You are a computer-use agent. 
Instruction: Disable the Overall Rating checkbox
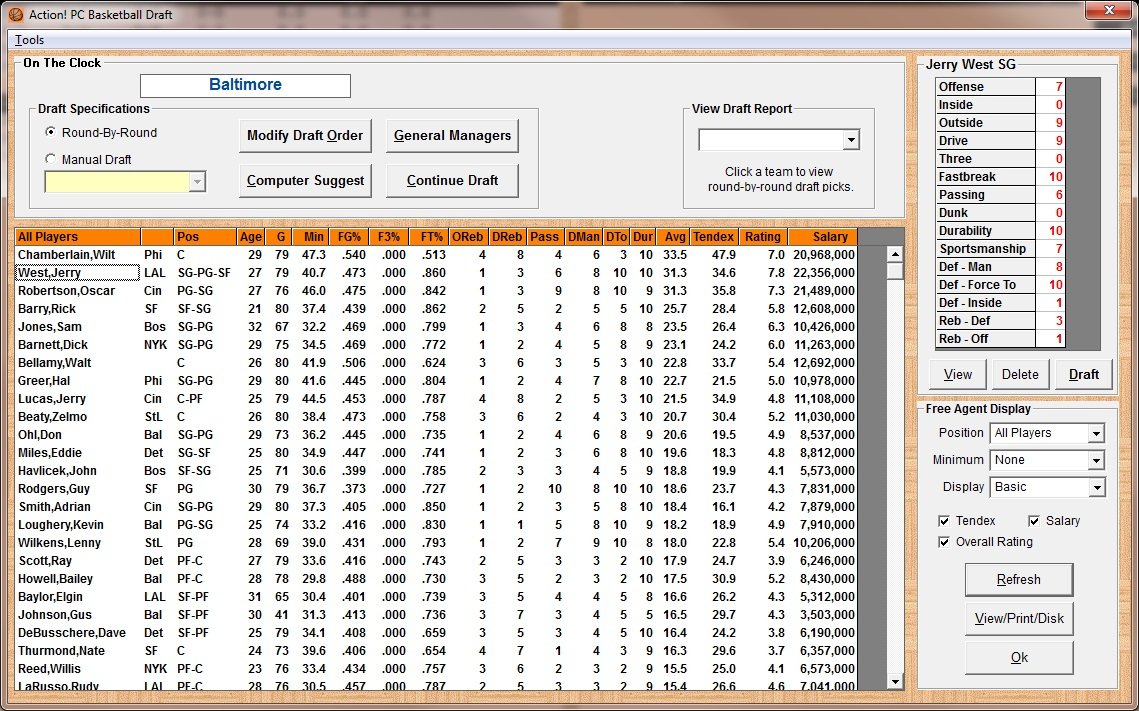pos(945,542)
